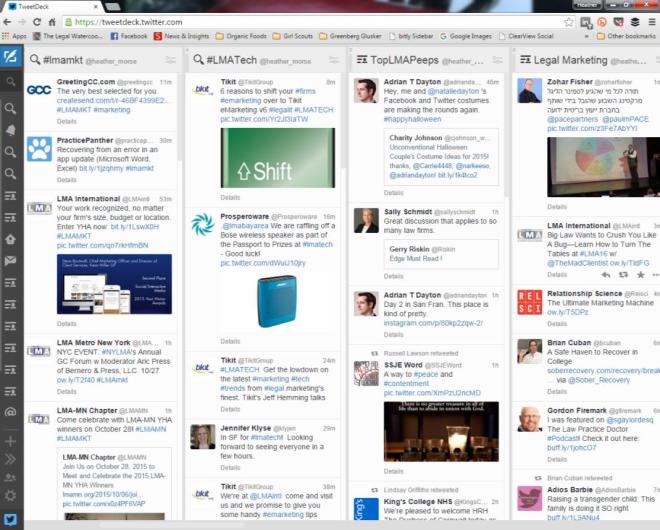This screenshot has height=530, width=660.
Task: Open Apps in bookmarks bar
Action: tap(14, 36)
